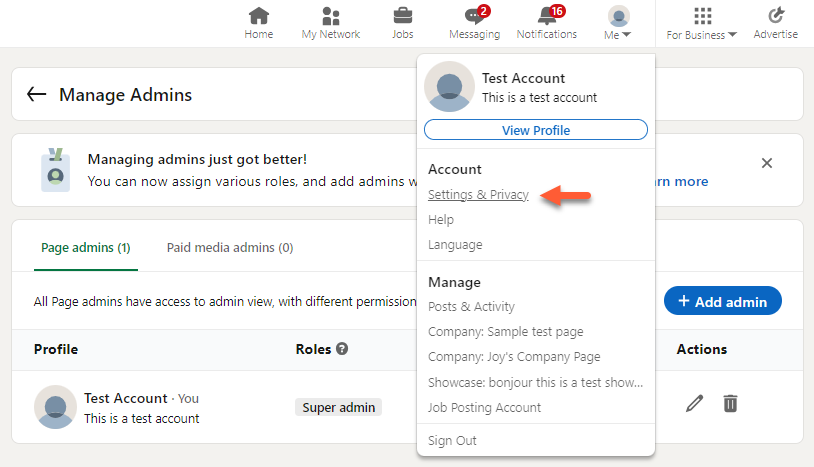
Task: Click the pencil edit admin icon
Action: point(695,404)
